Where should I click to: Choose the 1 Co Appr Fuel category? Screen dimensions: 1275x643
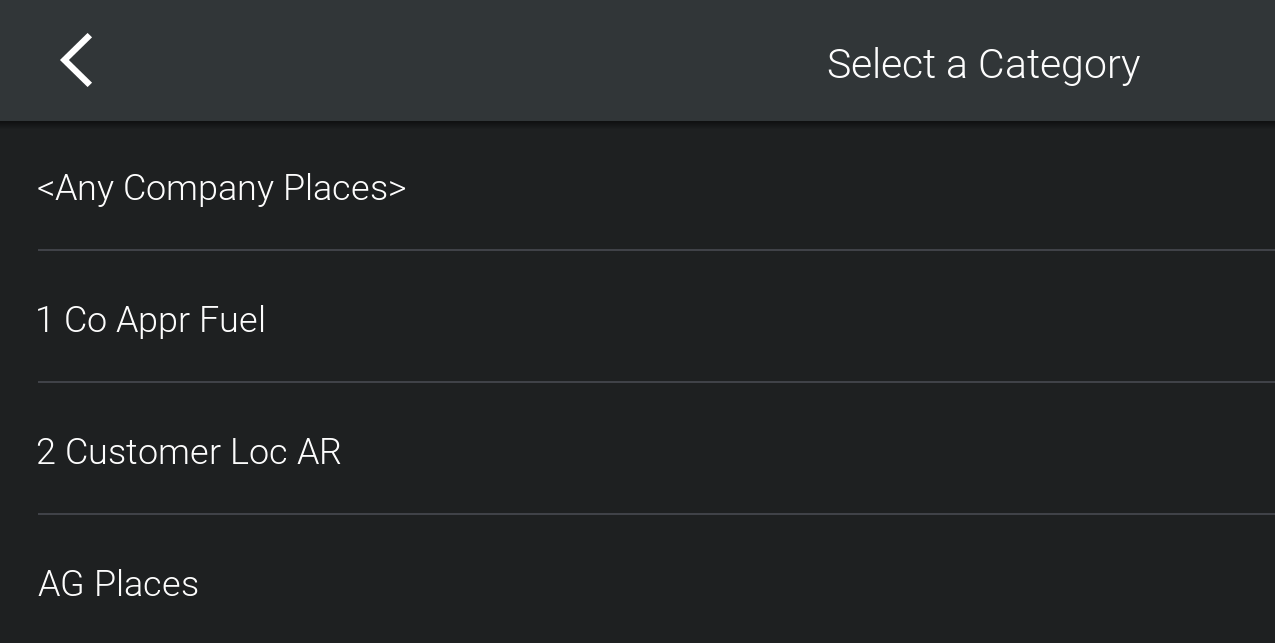coord(151,320)
